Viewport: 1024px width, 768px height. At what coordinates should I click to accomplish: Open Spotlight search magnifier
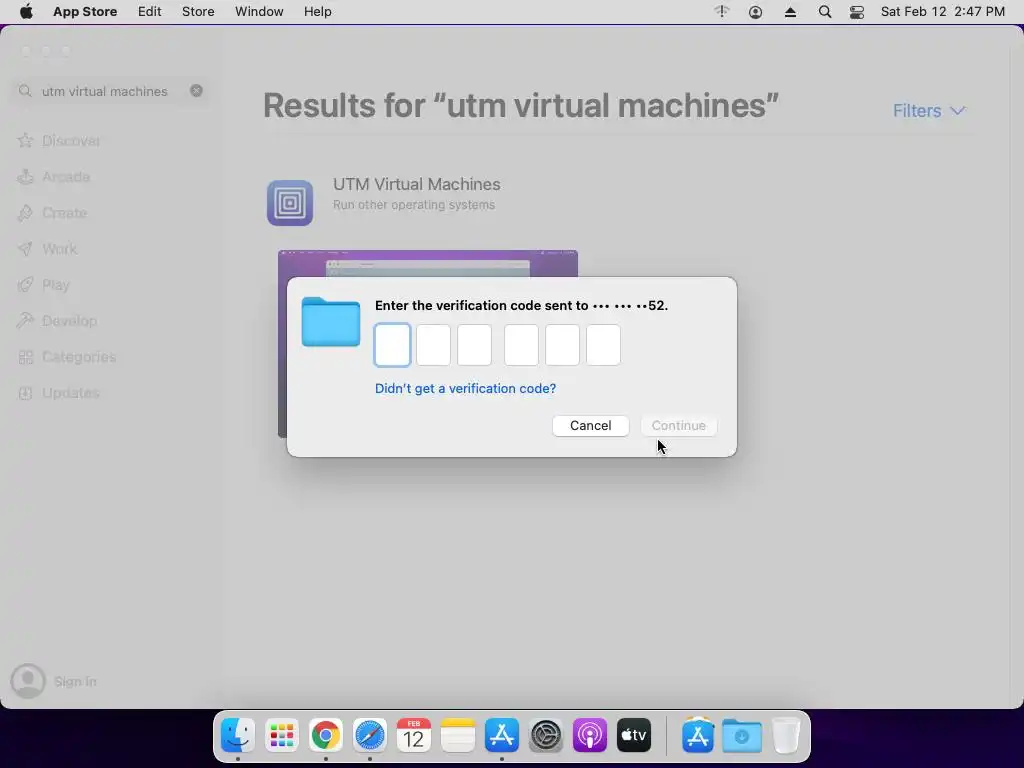coord(825,12)
